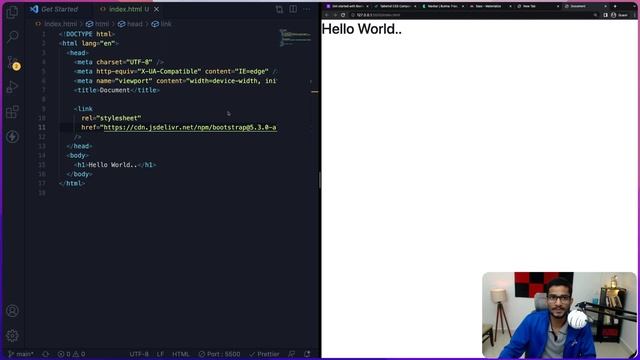Change the LF end-of-line setting

coord(160,354)
